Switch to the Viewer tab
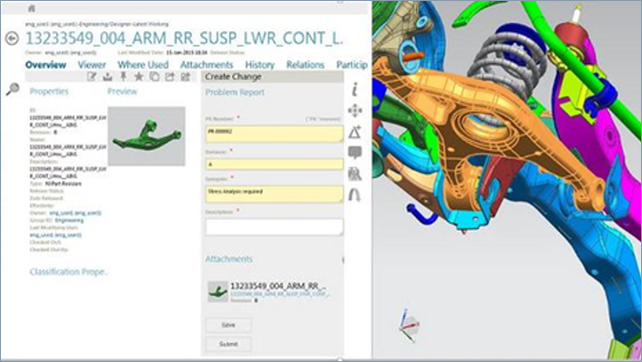The height and width of the screenshot is (362, 642). 92,65
